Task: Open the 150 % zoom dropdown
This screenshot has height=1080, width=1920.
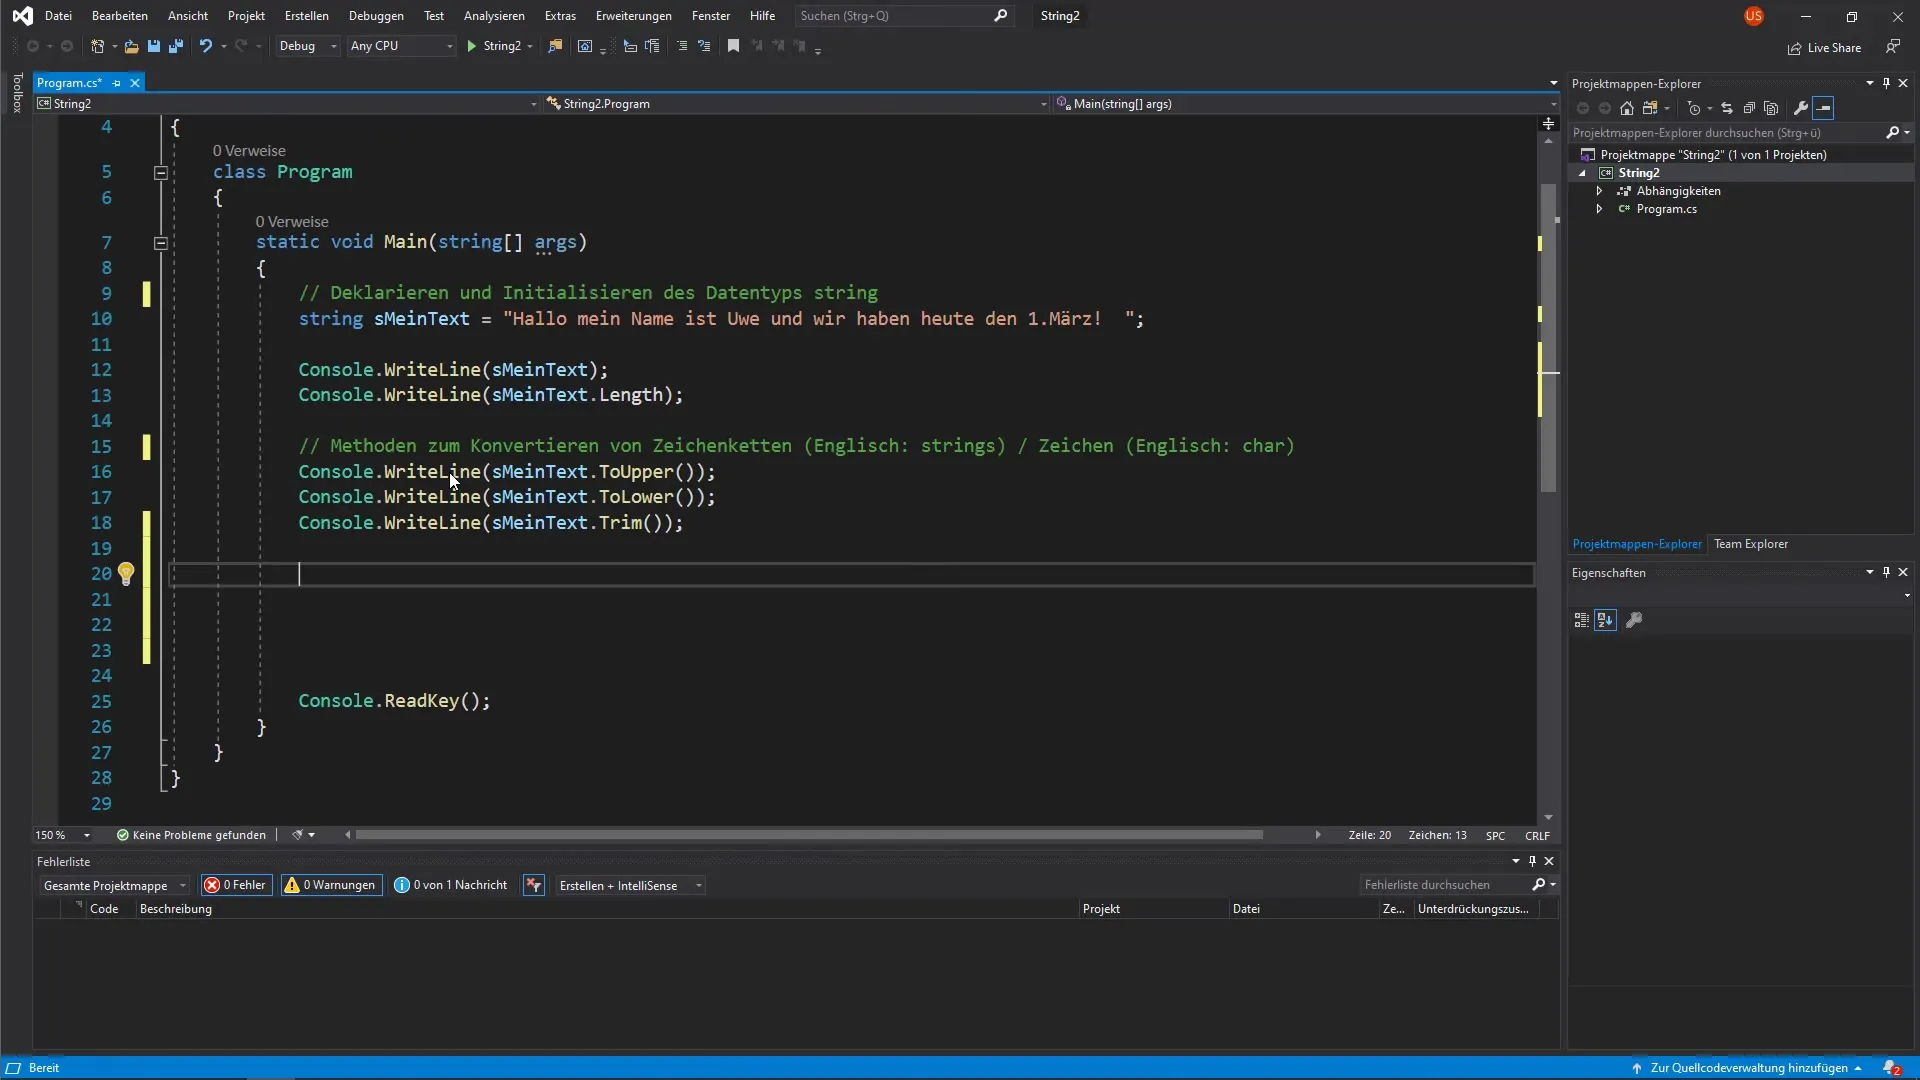Action: point(63,835)
